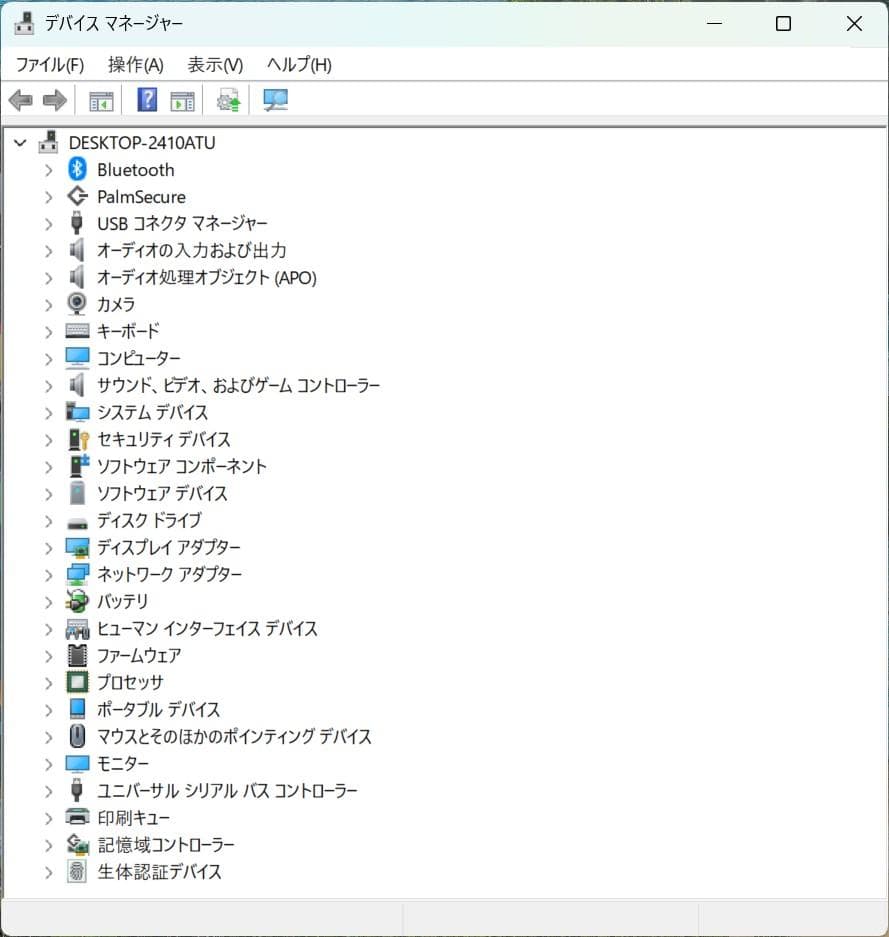Click the Bluetooth device category icon
This screenshot has height=937, width=889.
pyautogui.click(x=77, y=169)
